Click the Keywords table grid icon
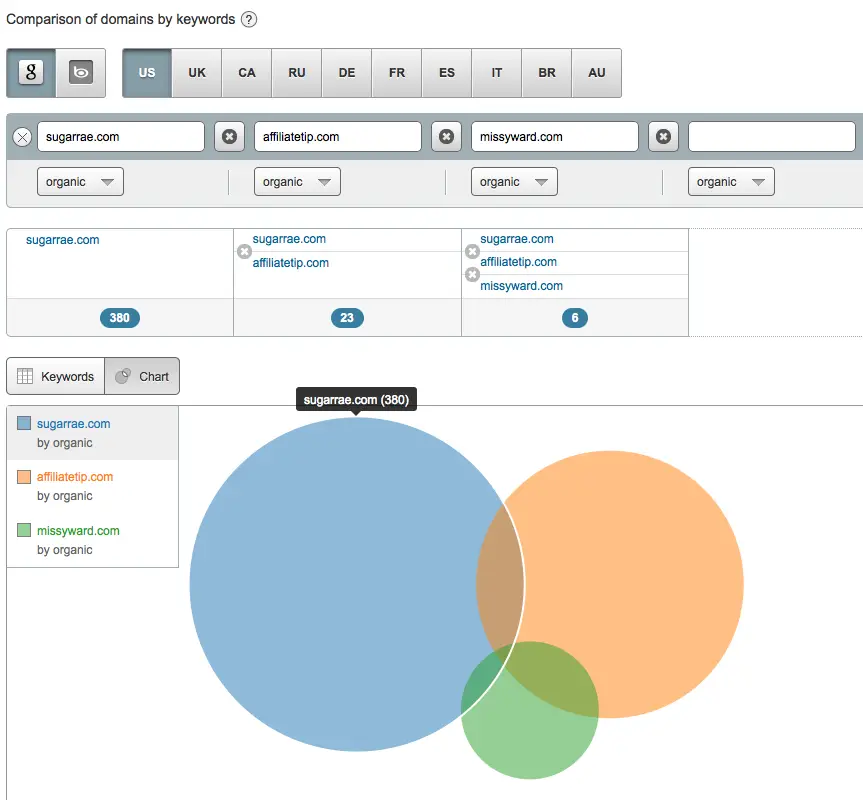Image resolution: width=863 pixels, height=800 pixels. pos(25,376)
